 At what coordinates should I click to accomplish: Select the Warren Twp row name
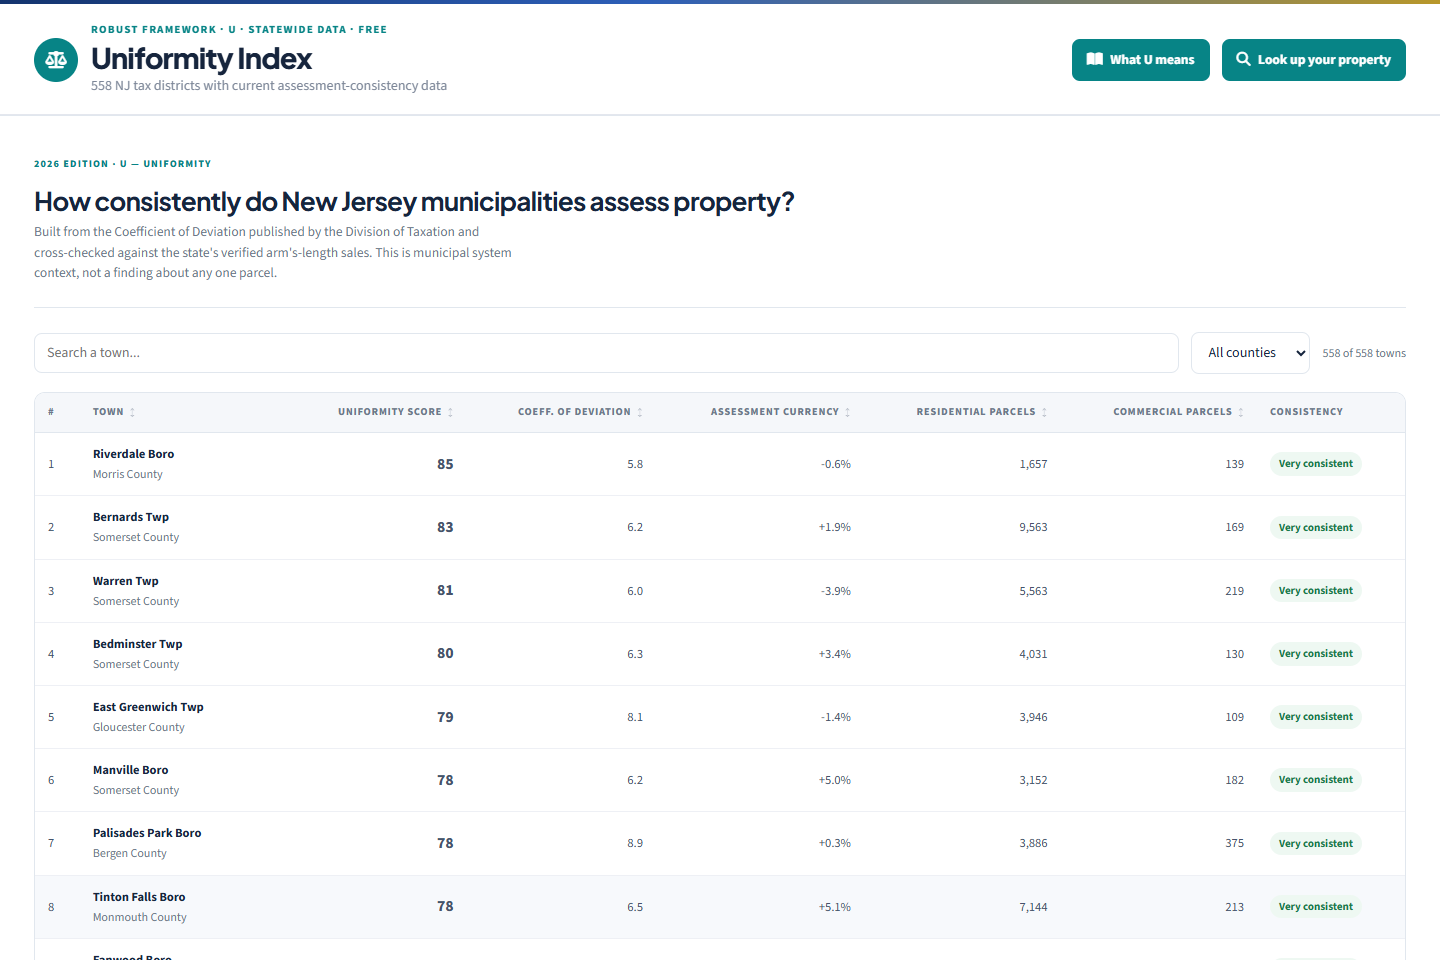[x=126, y=581]
